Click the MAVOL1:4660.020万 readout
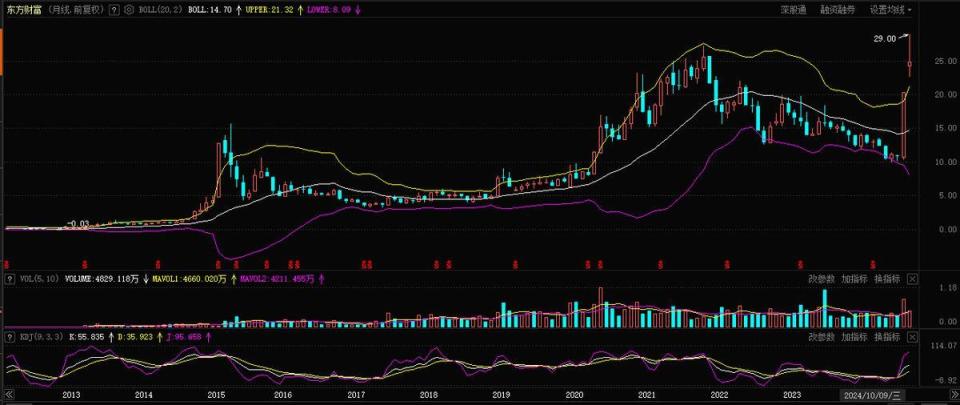Screen dimensions: 960x405 (x=189, y=279)
